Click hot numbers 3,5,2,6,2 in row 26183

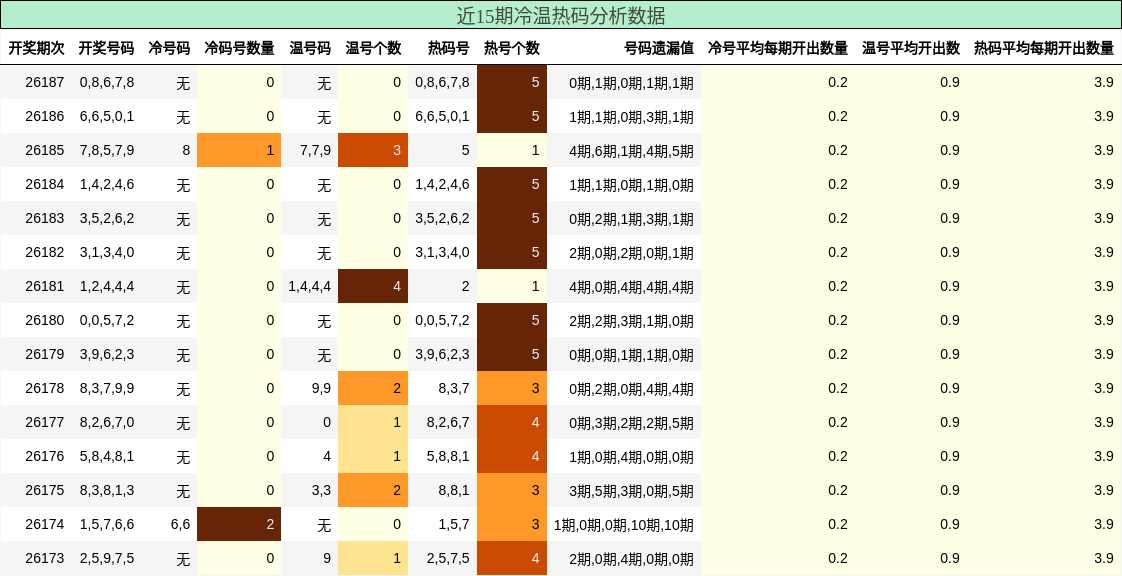442,218
